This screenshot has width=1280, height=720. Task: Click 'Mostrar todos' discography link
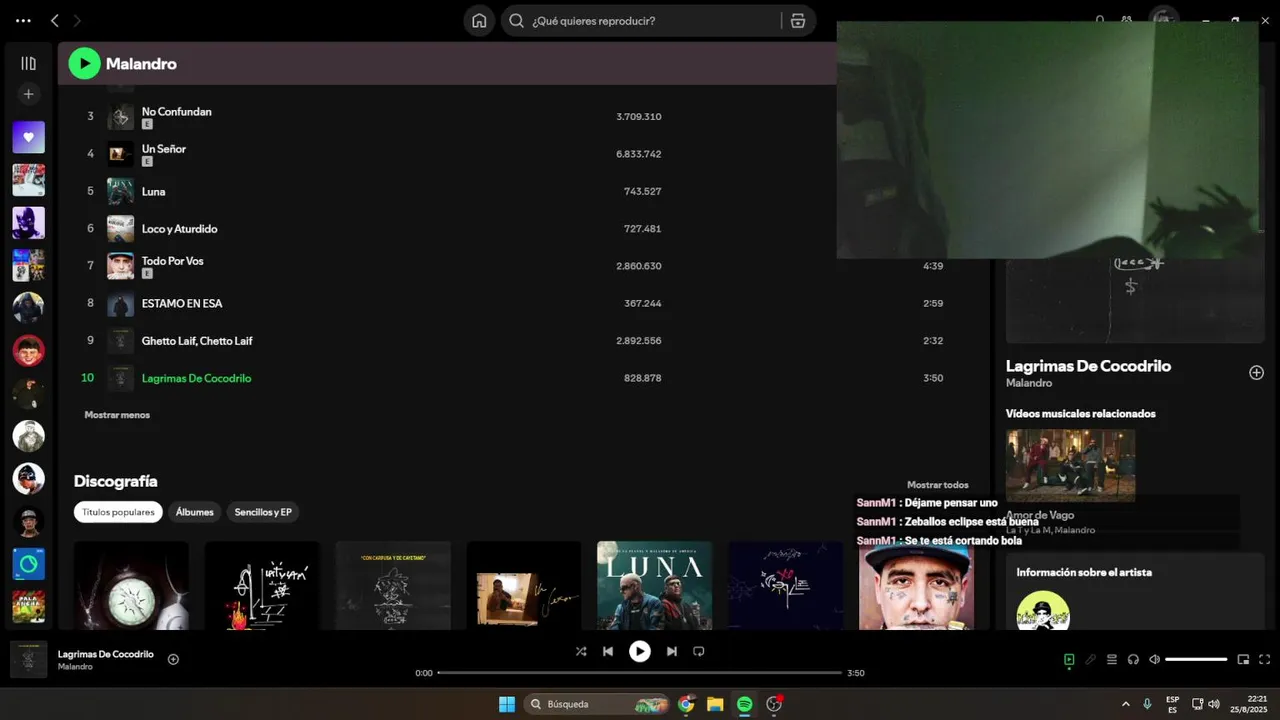point(937,485)
